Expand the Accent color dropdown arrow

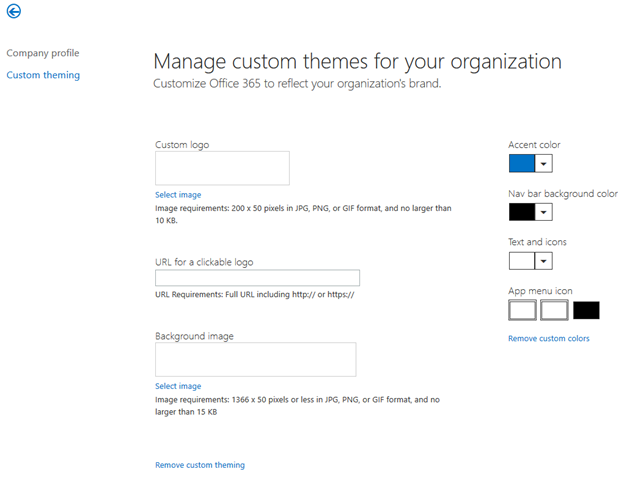click(x=544, y=163)
